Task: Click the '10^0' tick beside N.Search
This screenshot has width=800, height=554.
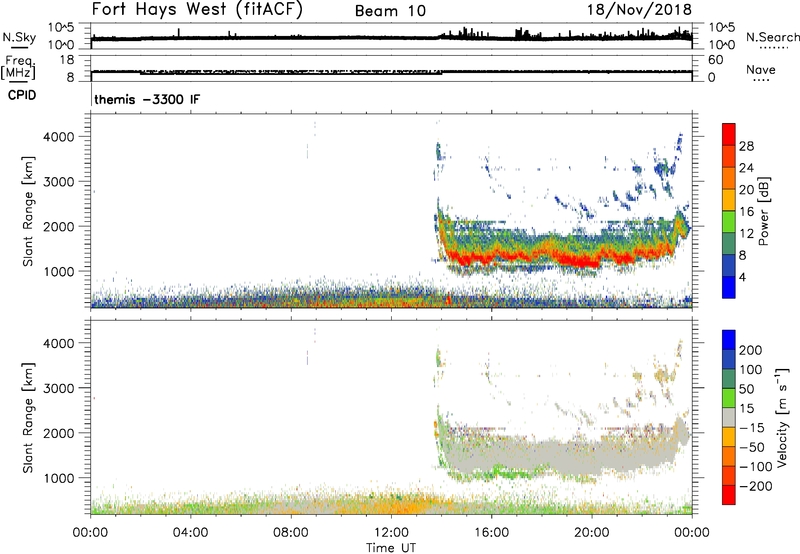Action: click(722, 45)
